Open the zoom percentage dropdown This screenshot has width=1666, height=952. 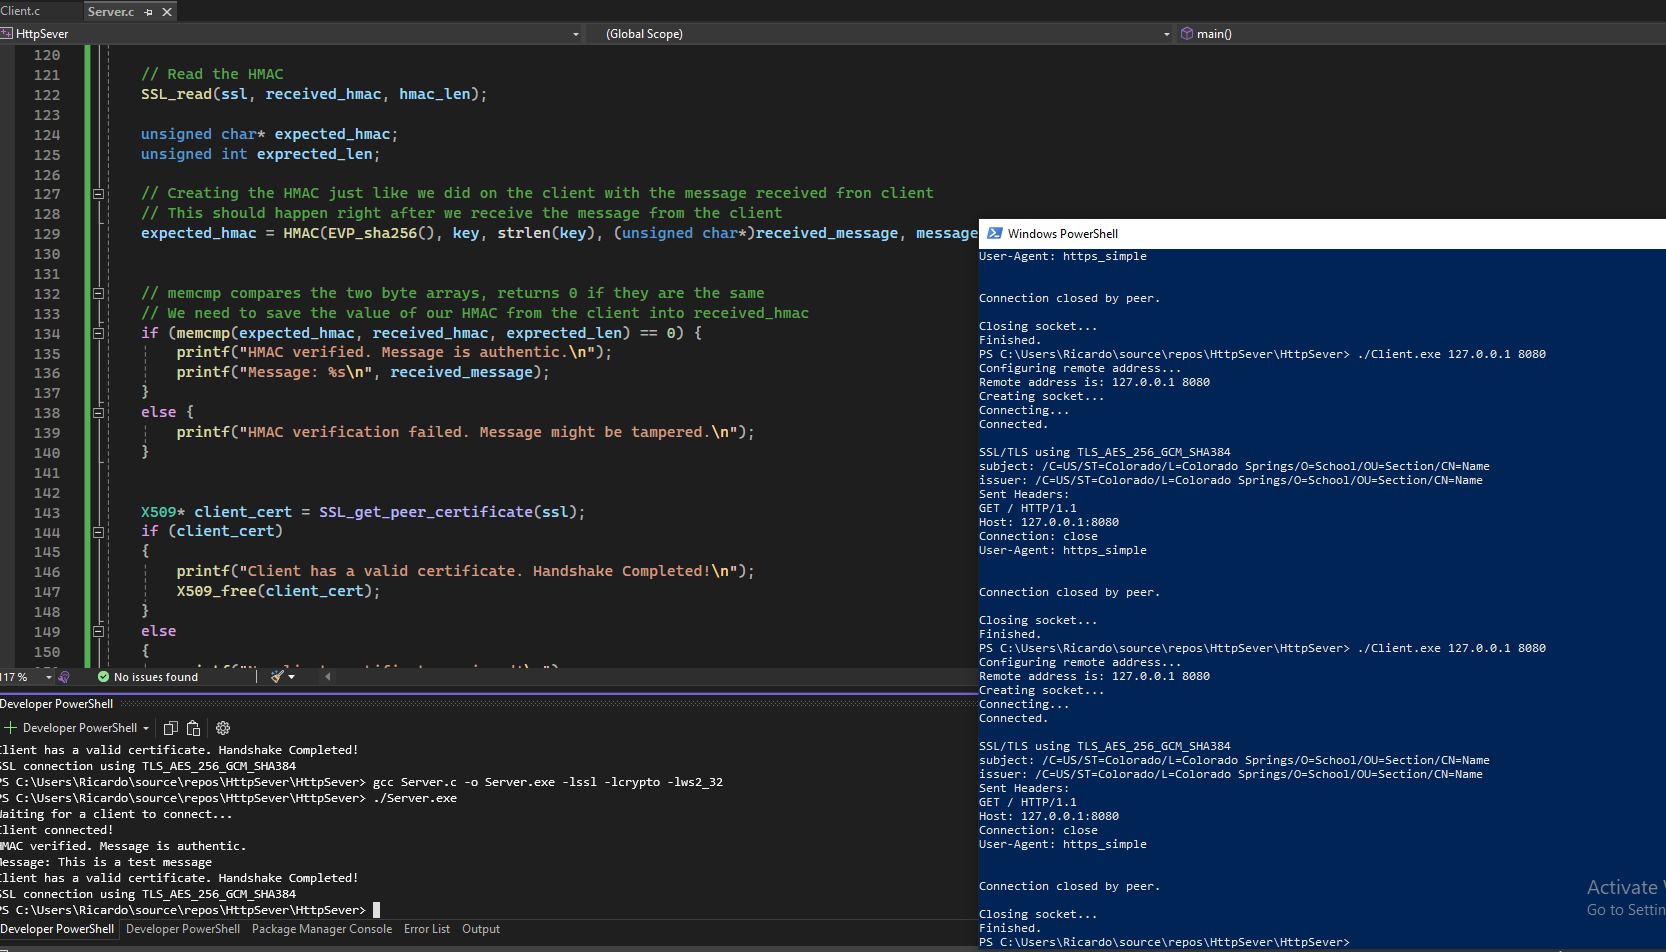[x=48, y=677]
